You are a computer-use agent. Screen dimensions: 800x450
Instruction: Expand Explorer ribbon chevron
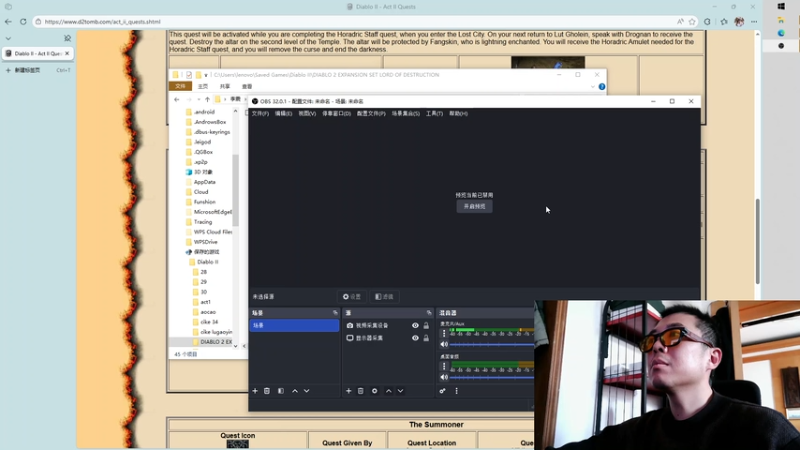point(592,87)
